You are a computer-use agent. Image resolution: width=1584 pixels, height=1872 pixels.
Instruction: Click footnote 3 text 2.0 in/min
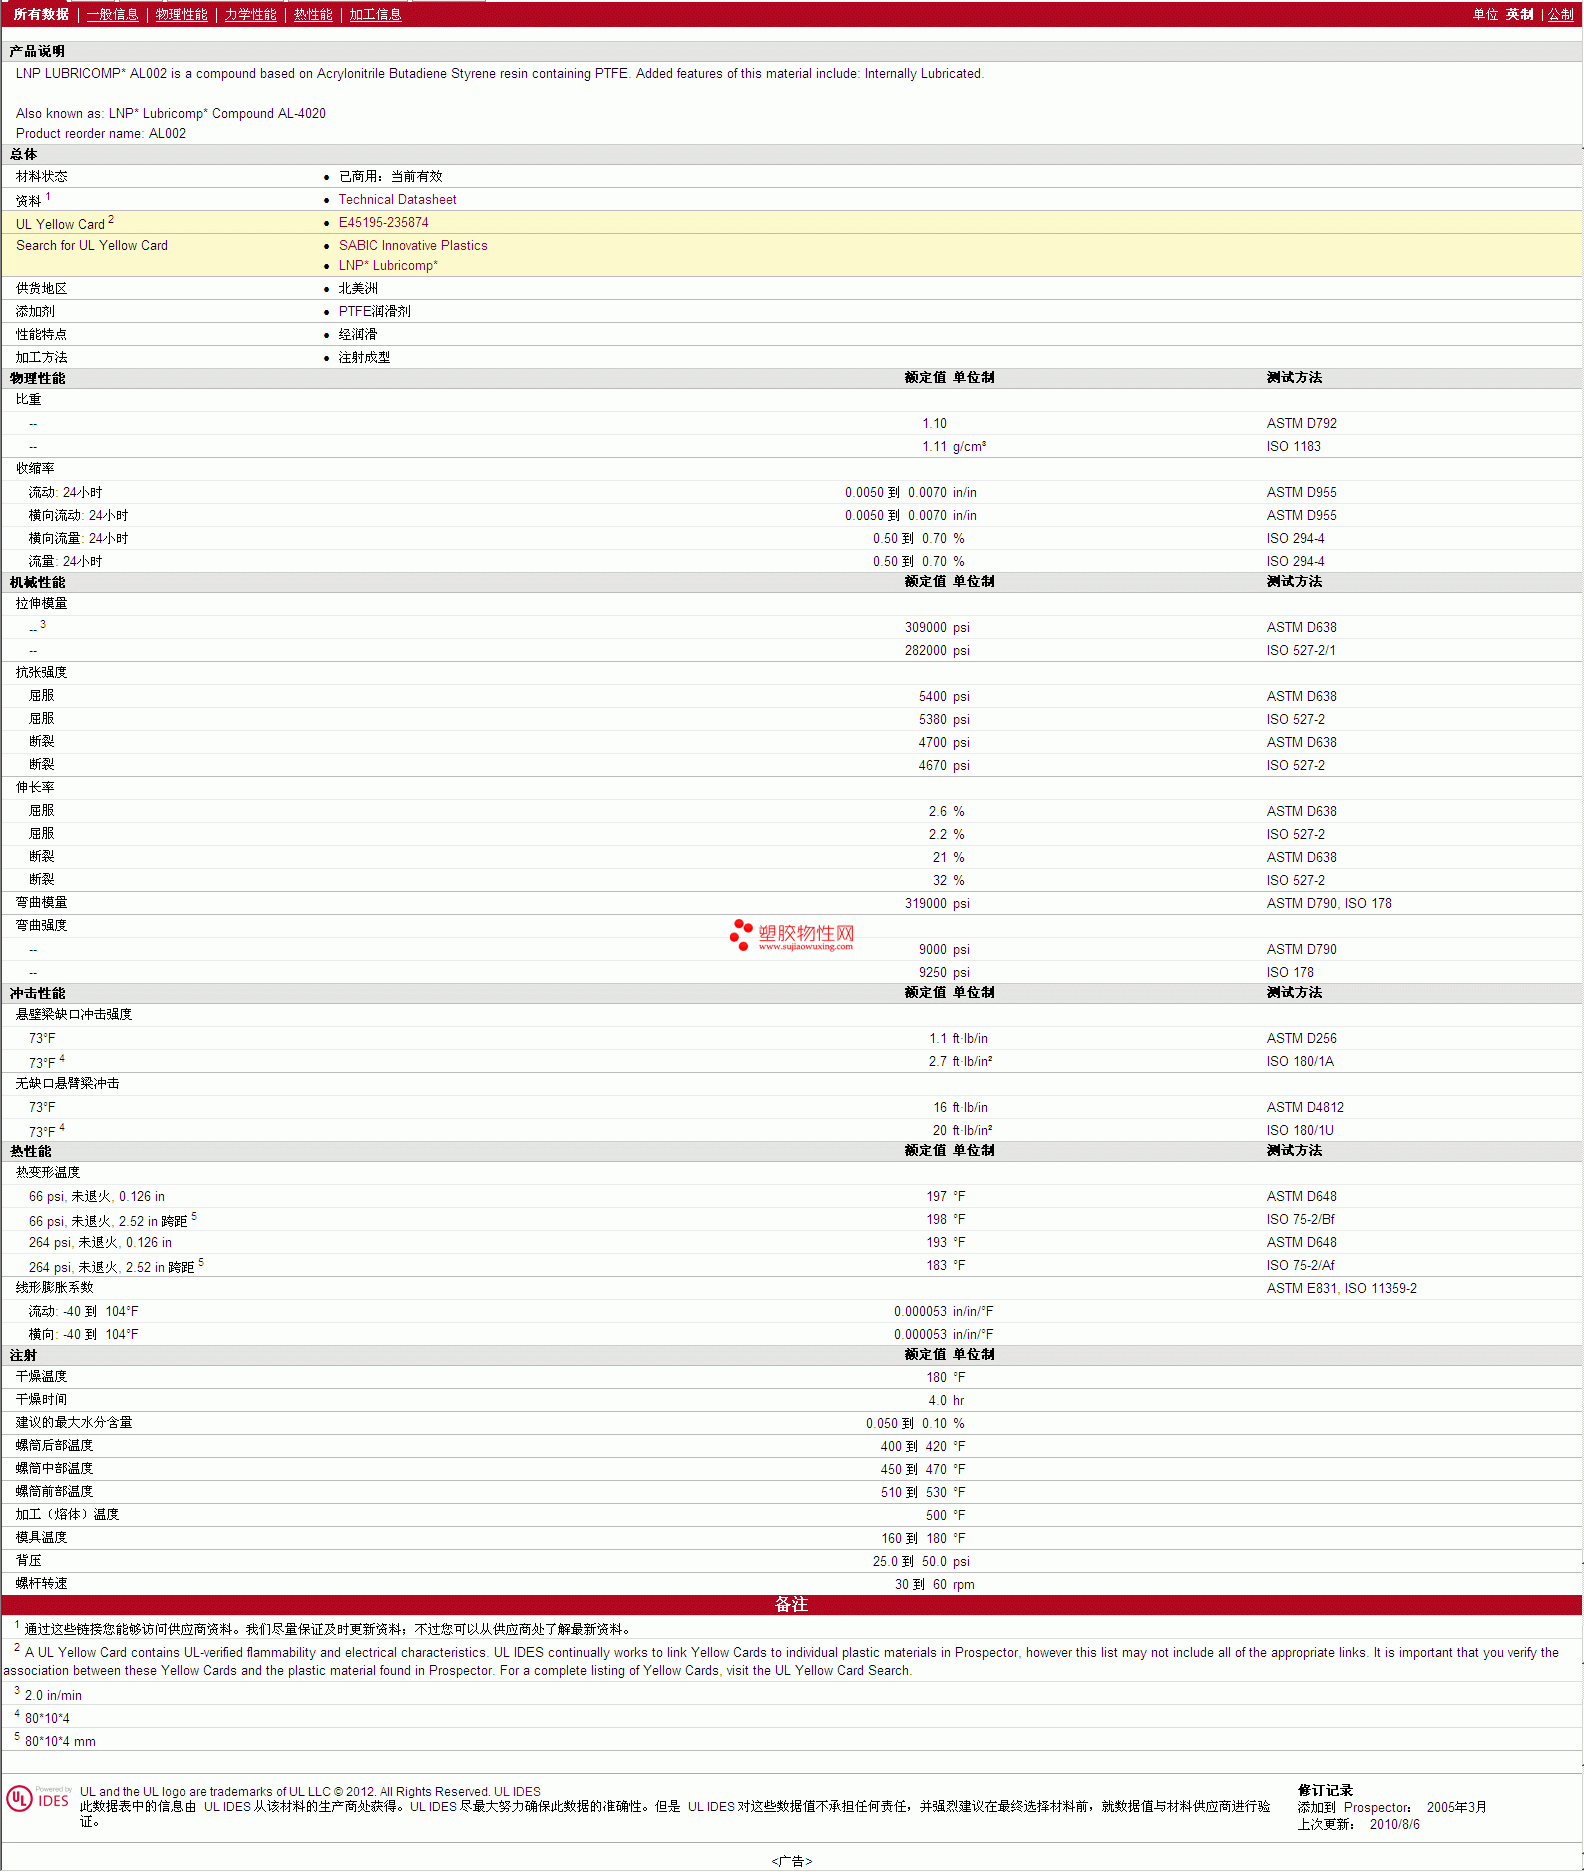(x=53, y=1696)
